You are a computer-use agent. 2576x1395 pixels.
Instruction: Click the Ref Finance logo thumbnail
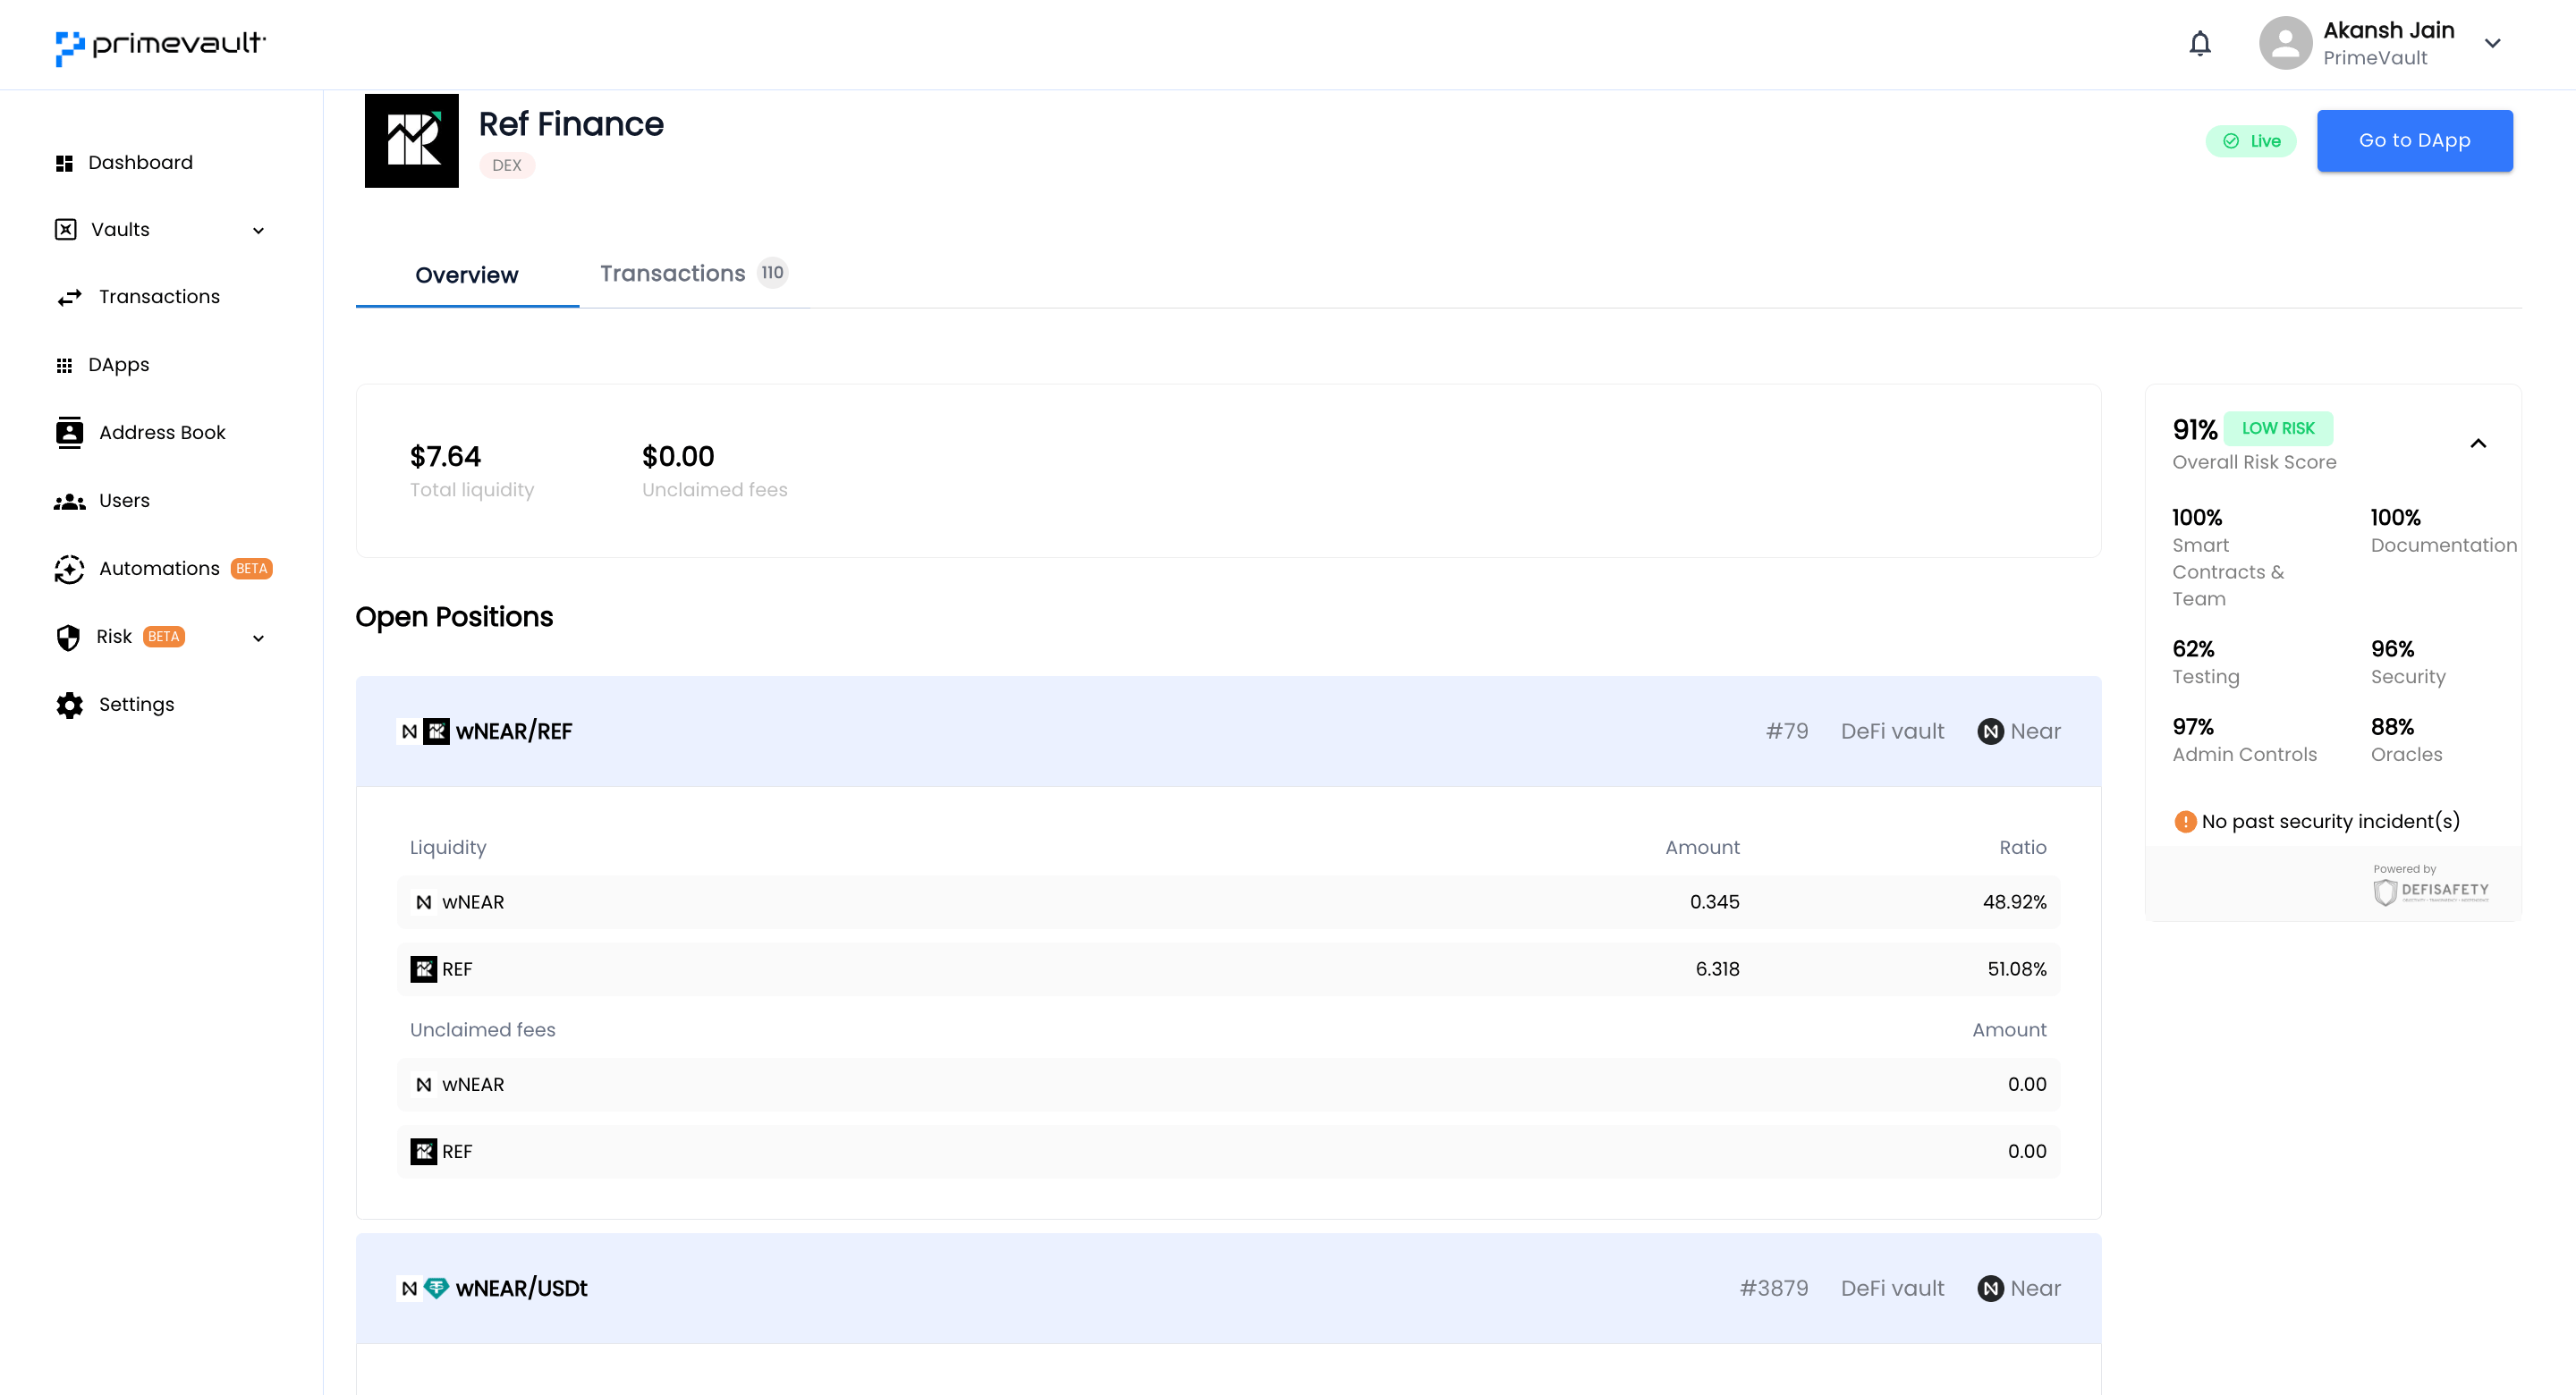[x=411, y=140]
